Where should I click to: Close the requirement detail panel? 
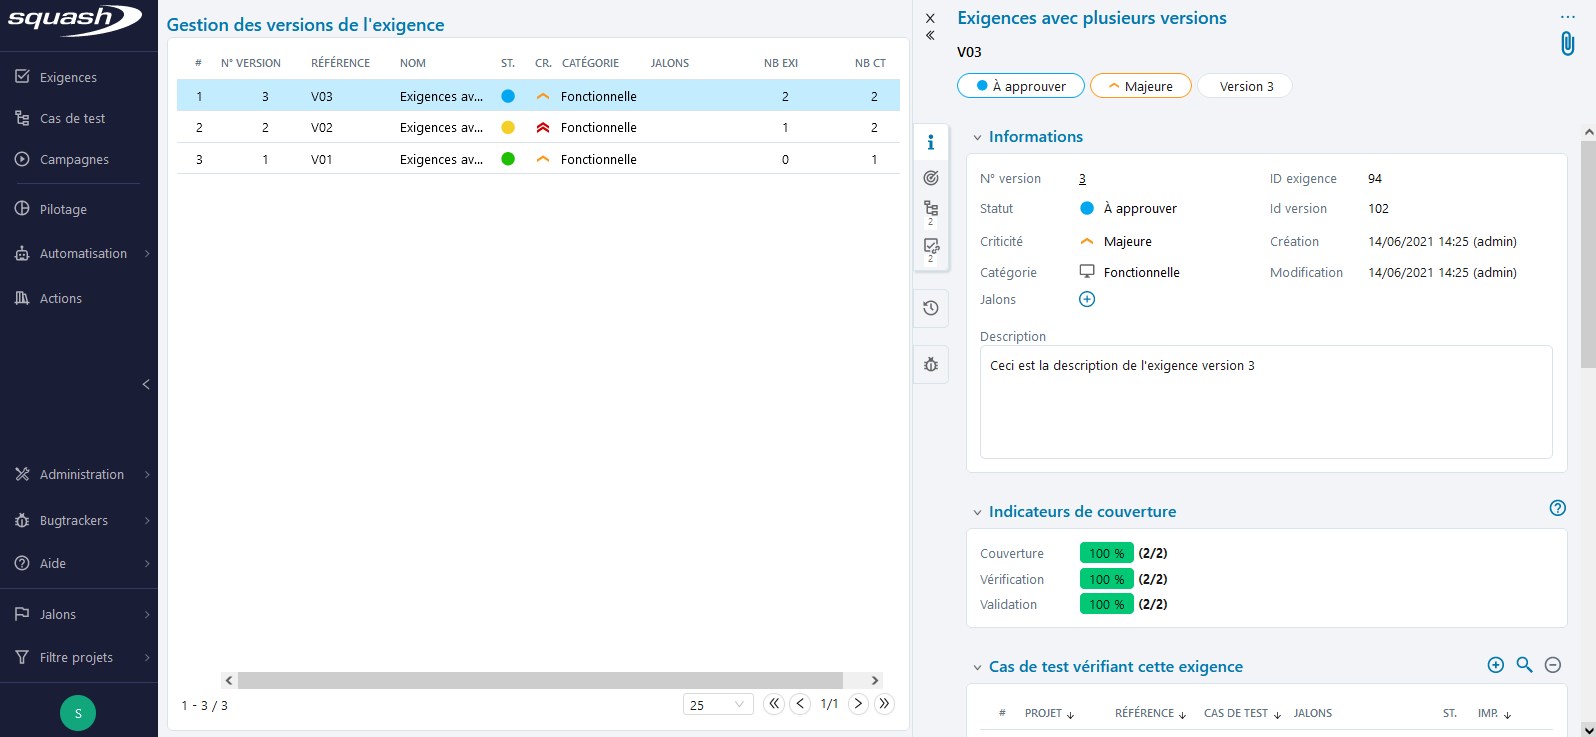point(930,18)
